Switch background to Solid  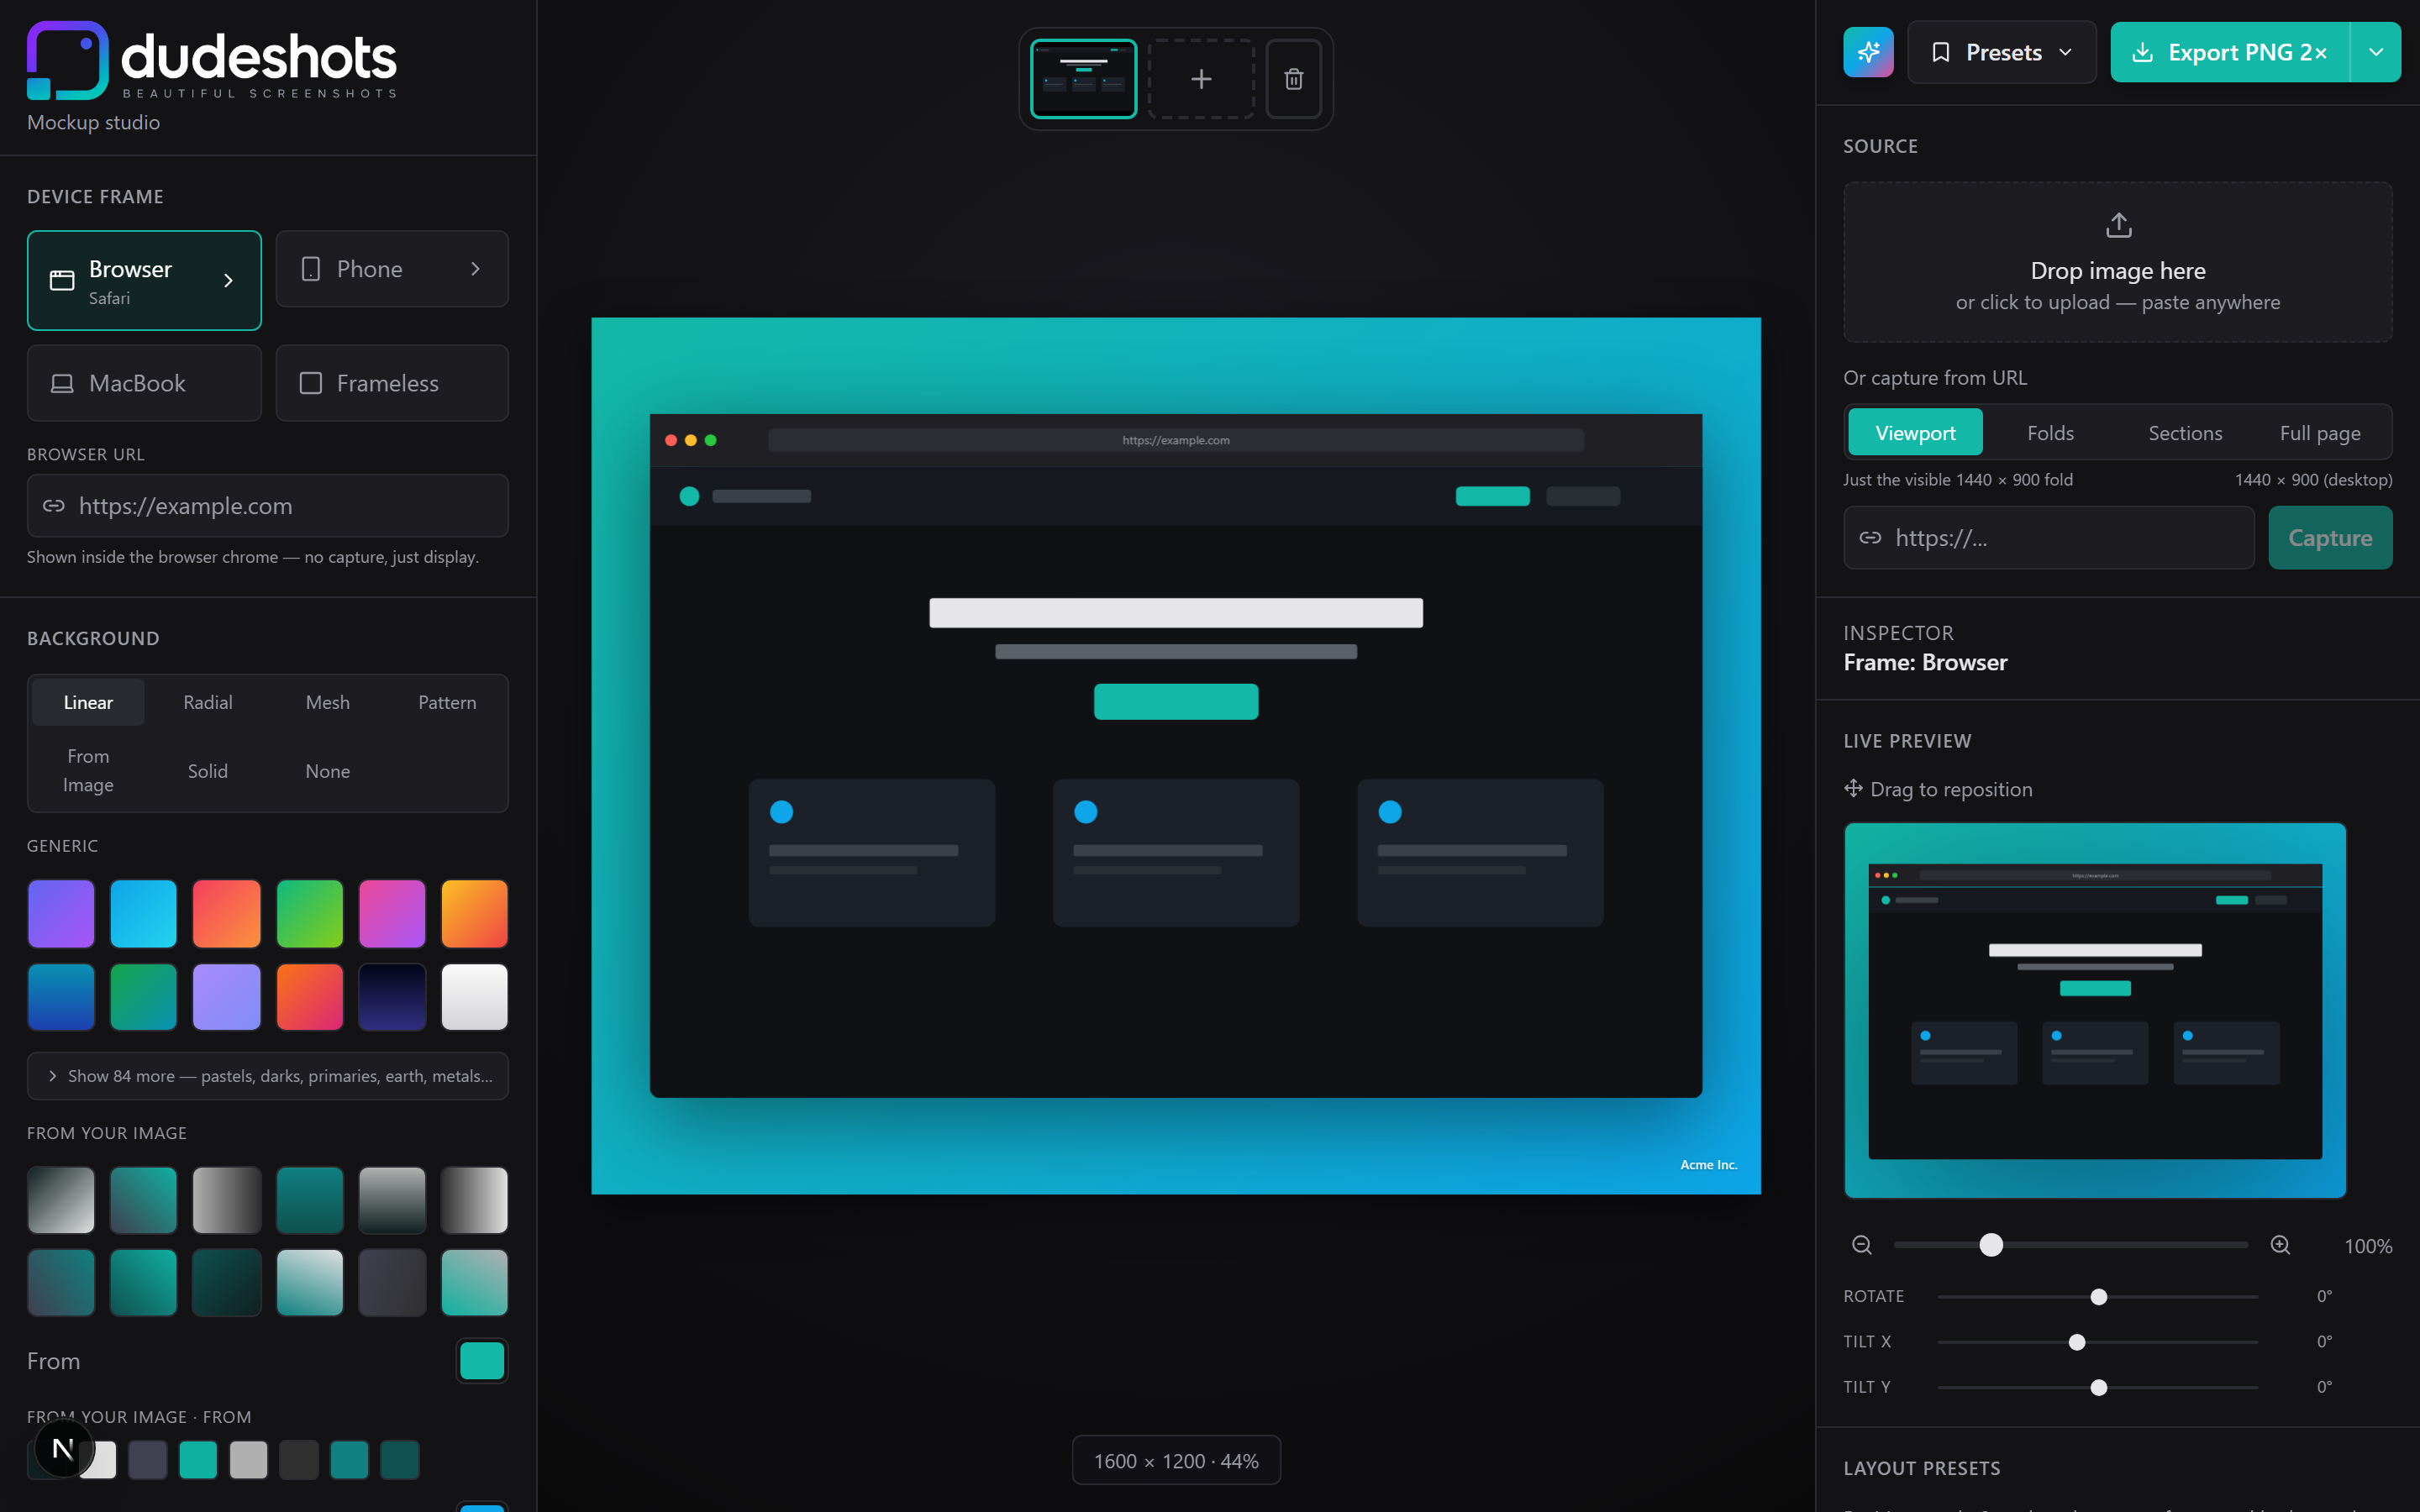208,771
